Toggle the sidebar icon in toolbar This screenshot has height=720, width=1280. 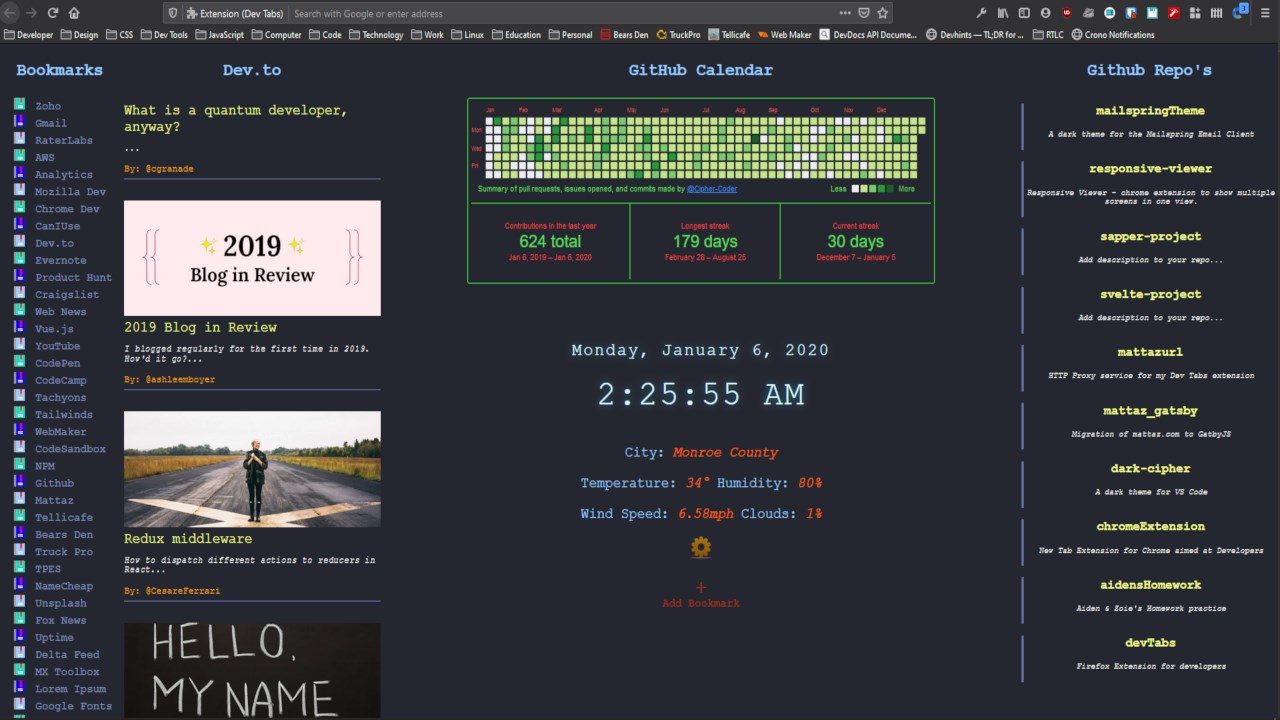point(1024,13)
